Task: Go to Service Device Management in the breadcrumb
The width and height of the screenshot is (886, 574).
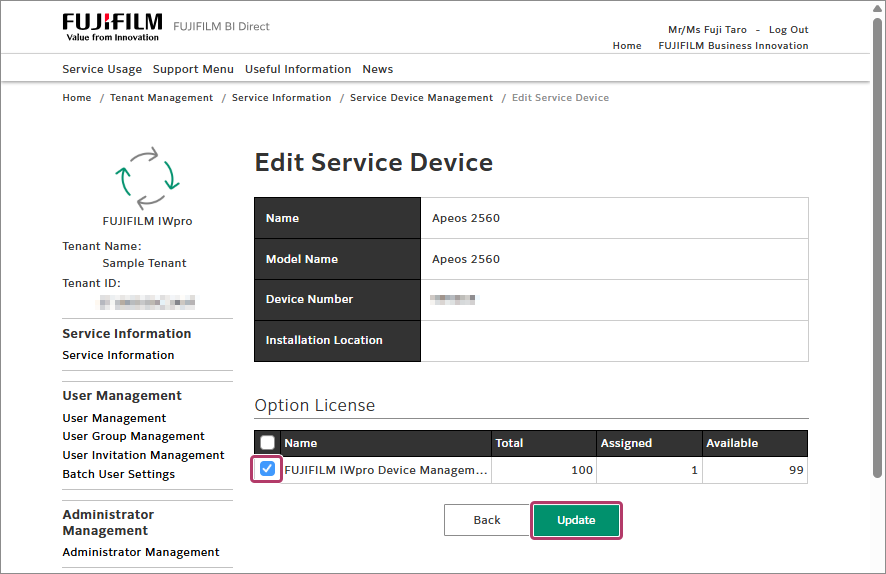Action: pyautogui.click(x=421, y=97)
